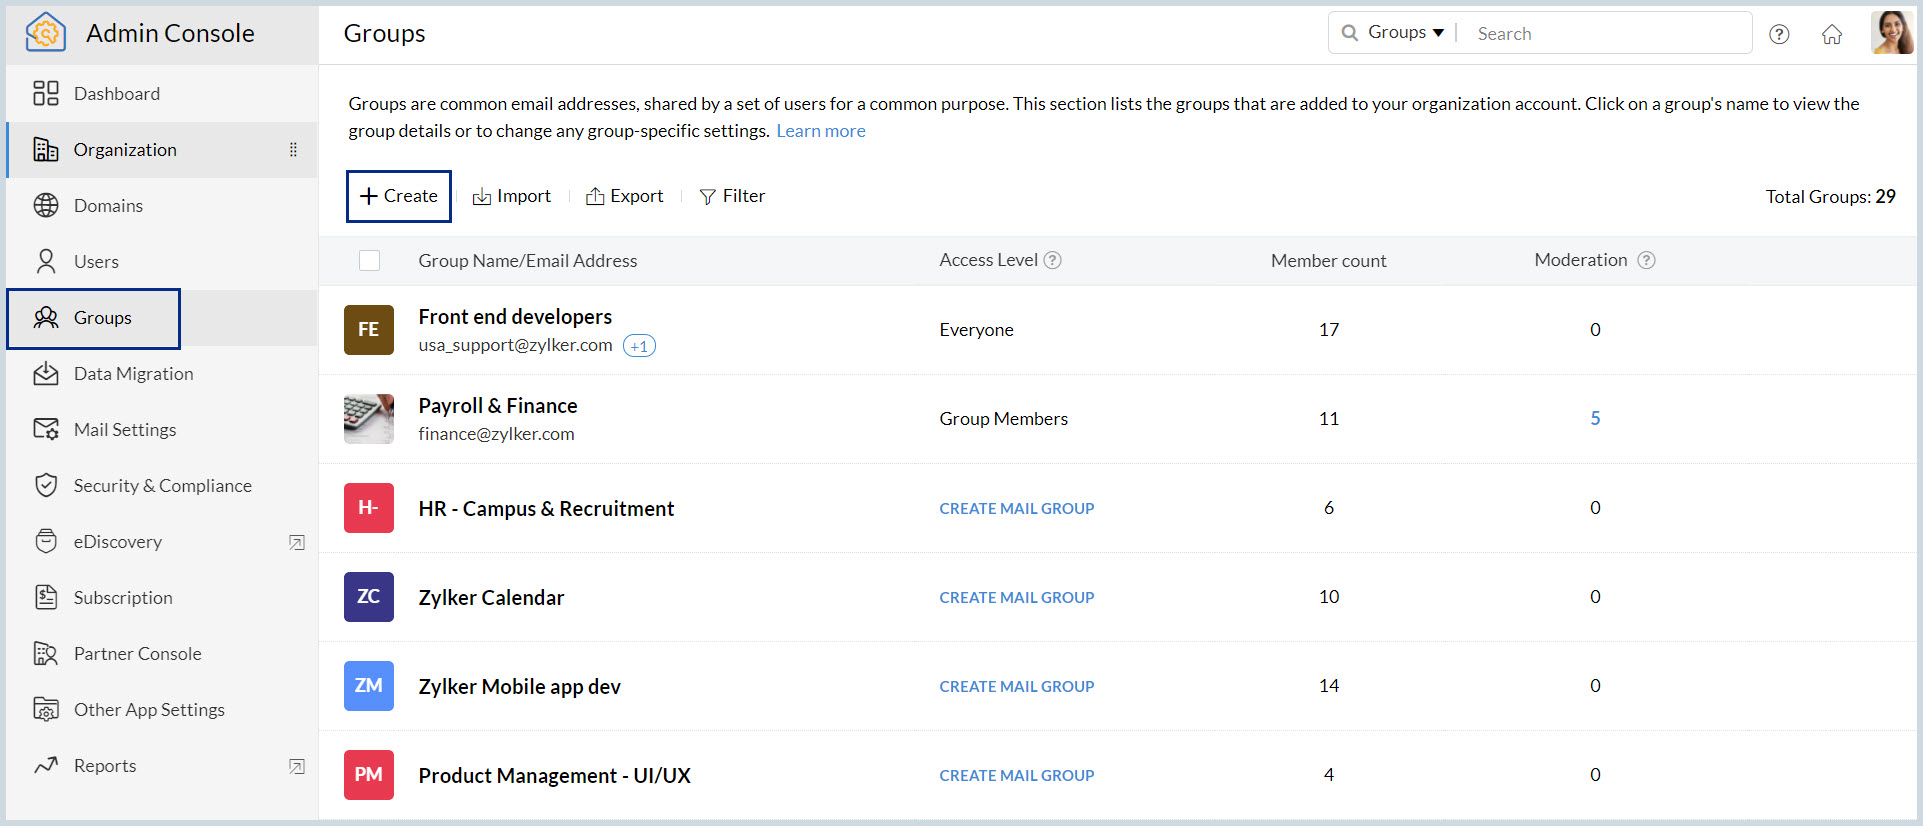The image size is (1923, 826).
Task: Open the Learn more link
Action: pos(820,131)
